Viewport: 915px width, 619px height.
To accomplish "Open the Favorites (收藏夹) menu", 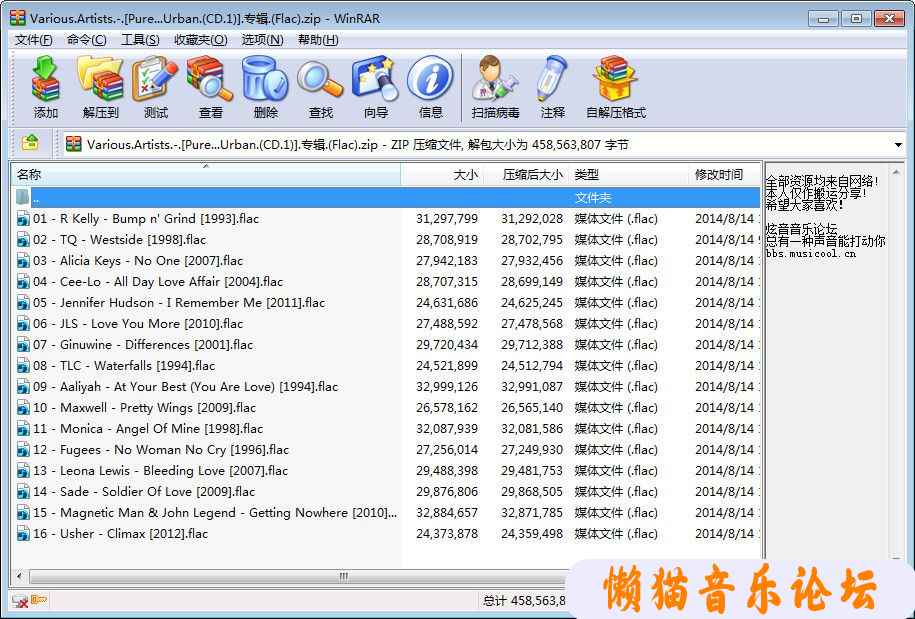I will 201,40.
